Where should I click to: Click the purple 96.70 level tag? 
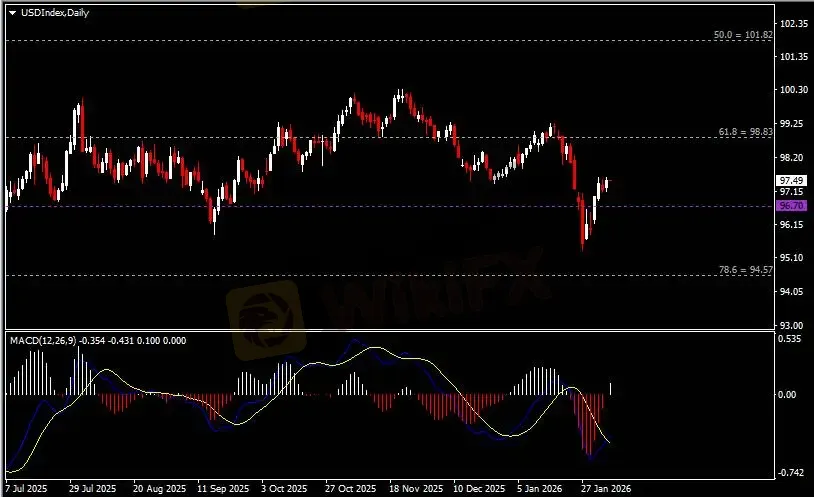coord(791,206)
